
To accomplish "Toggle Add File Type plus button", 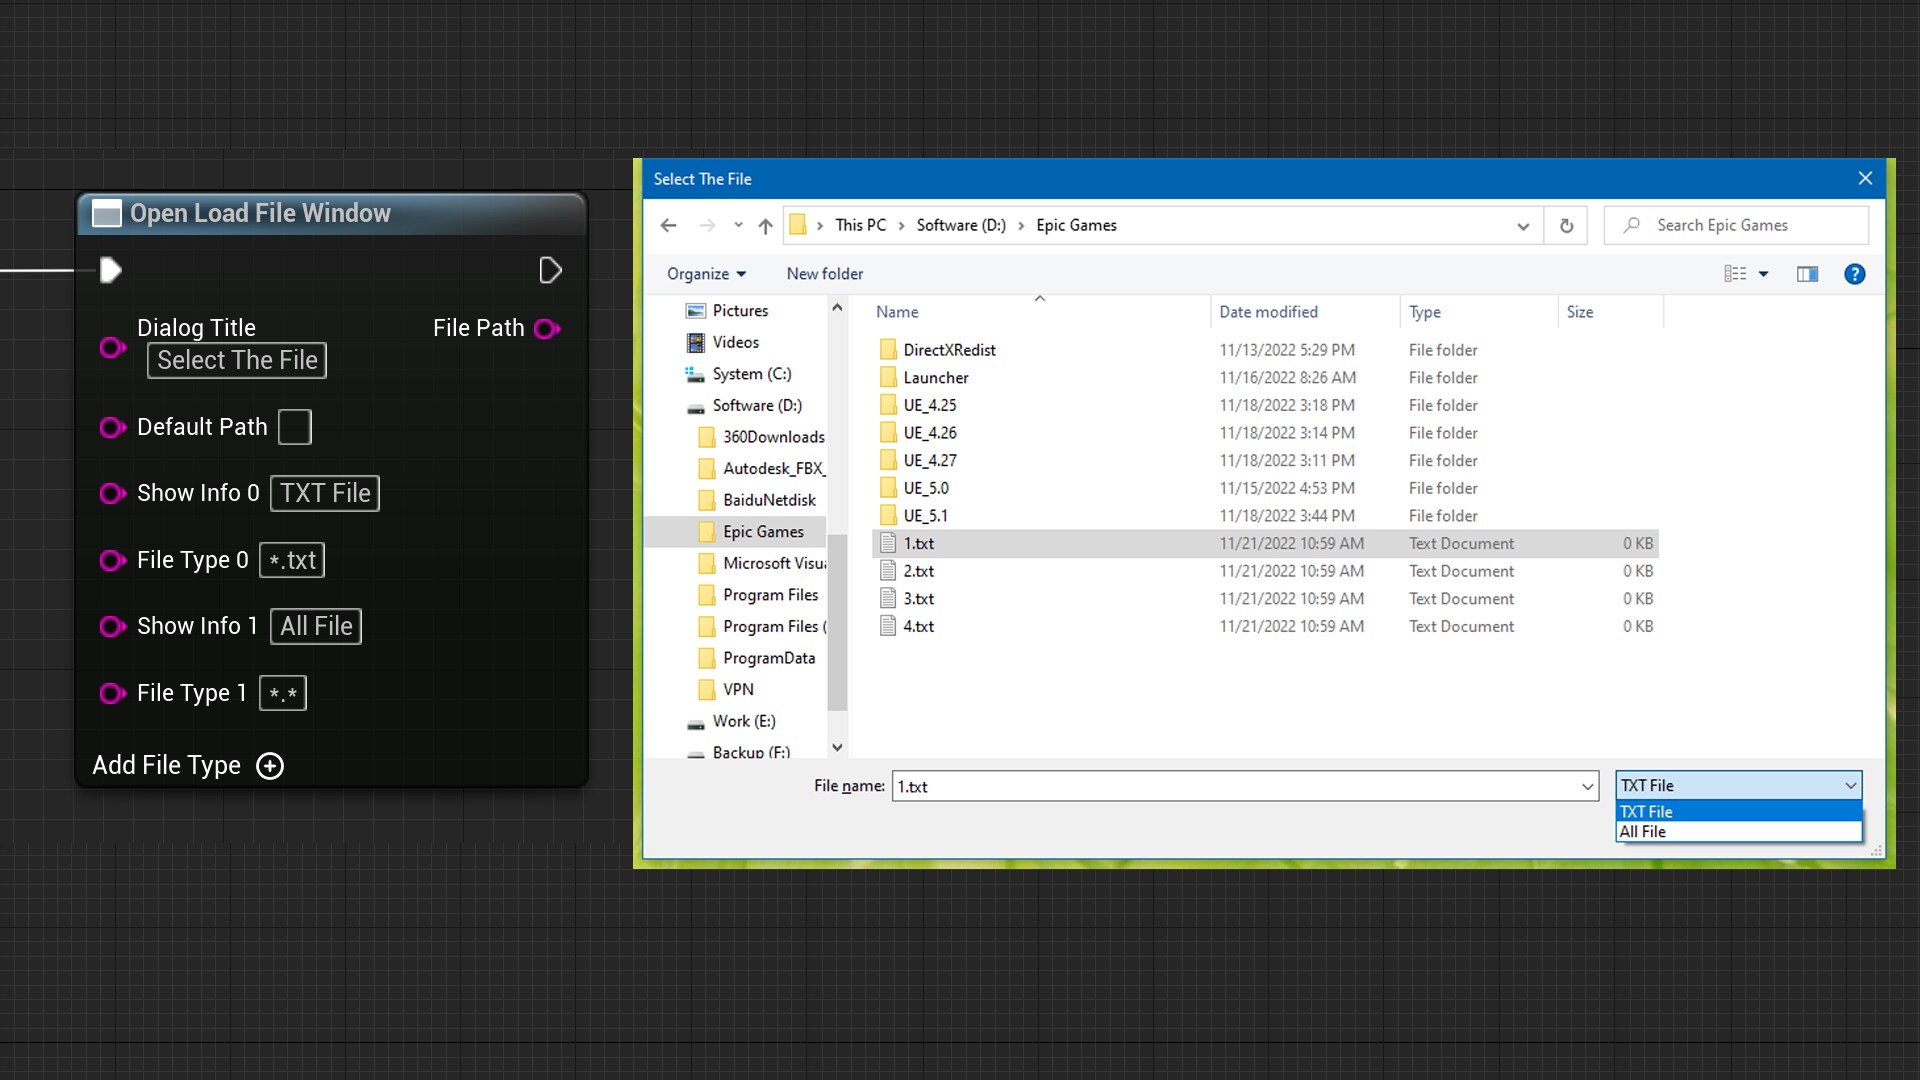I will click(269, 765).
